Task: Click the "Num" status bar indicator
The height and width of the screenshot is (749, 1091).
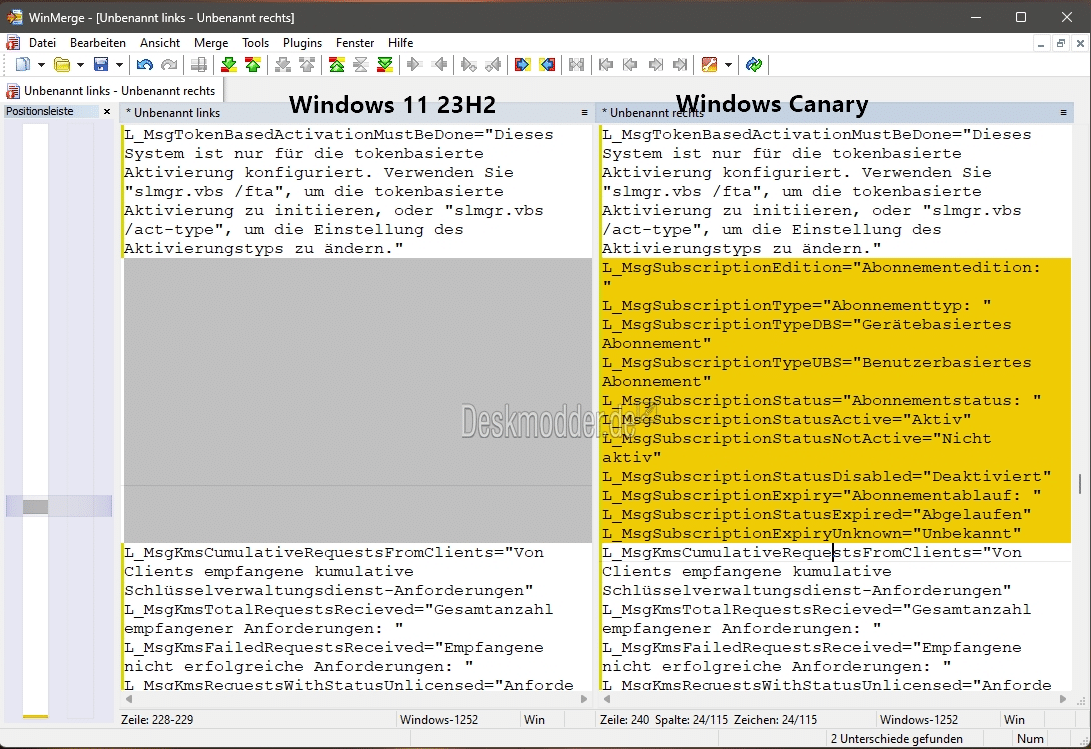Action: (x=1030, y=739)
